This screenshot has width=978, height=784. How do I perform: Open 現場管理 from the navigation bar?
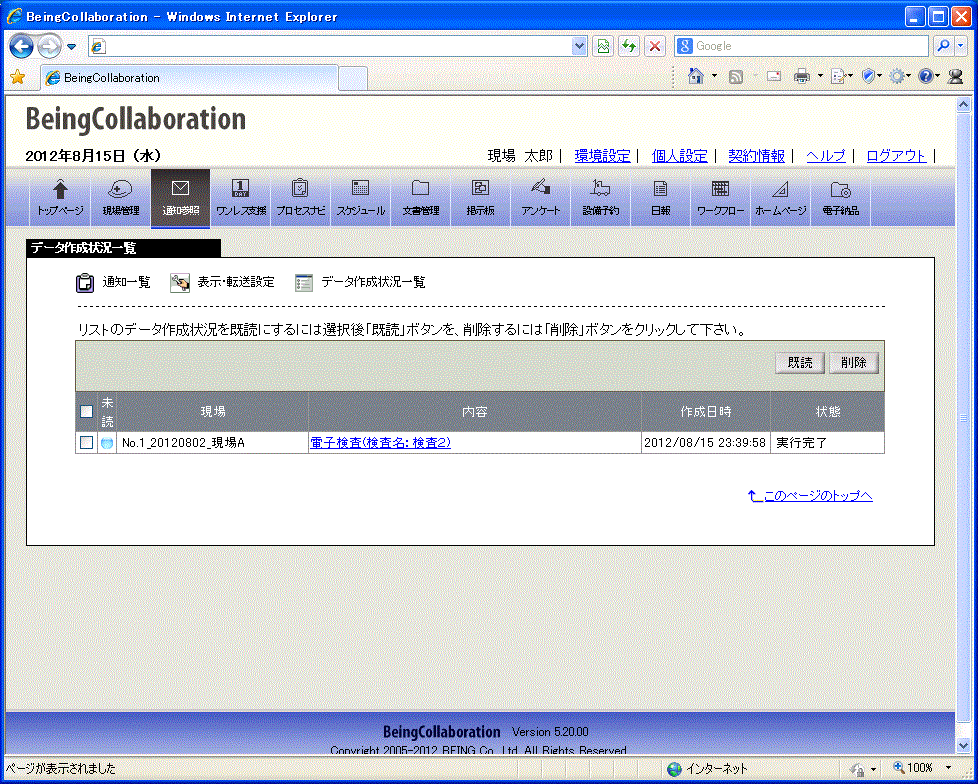point(120,198)
